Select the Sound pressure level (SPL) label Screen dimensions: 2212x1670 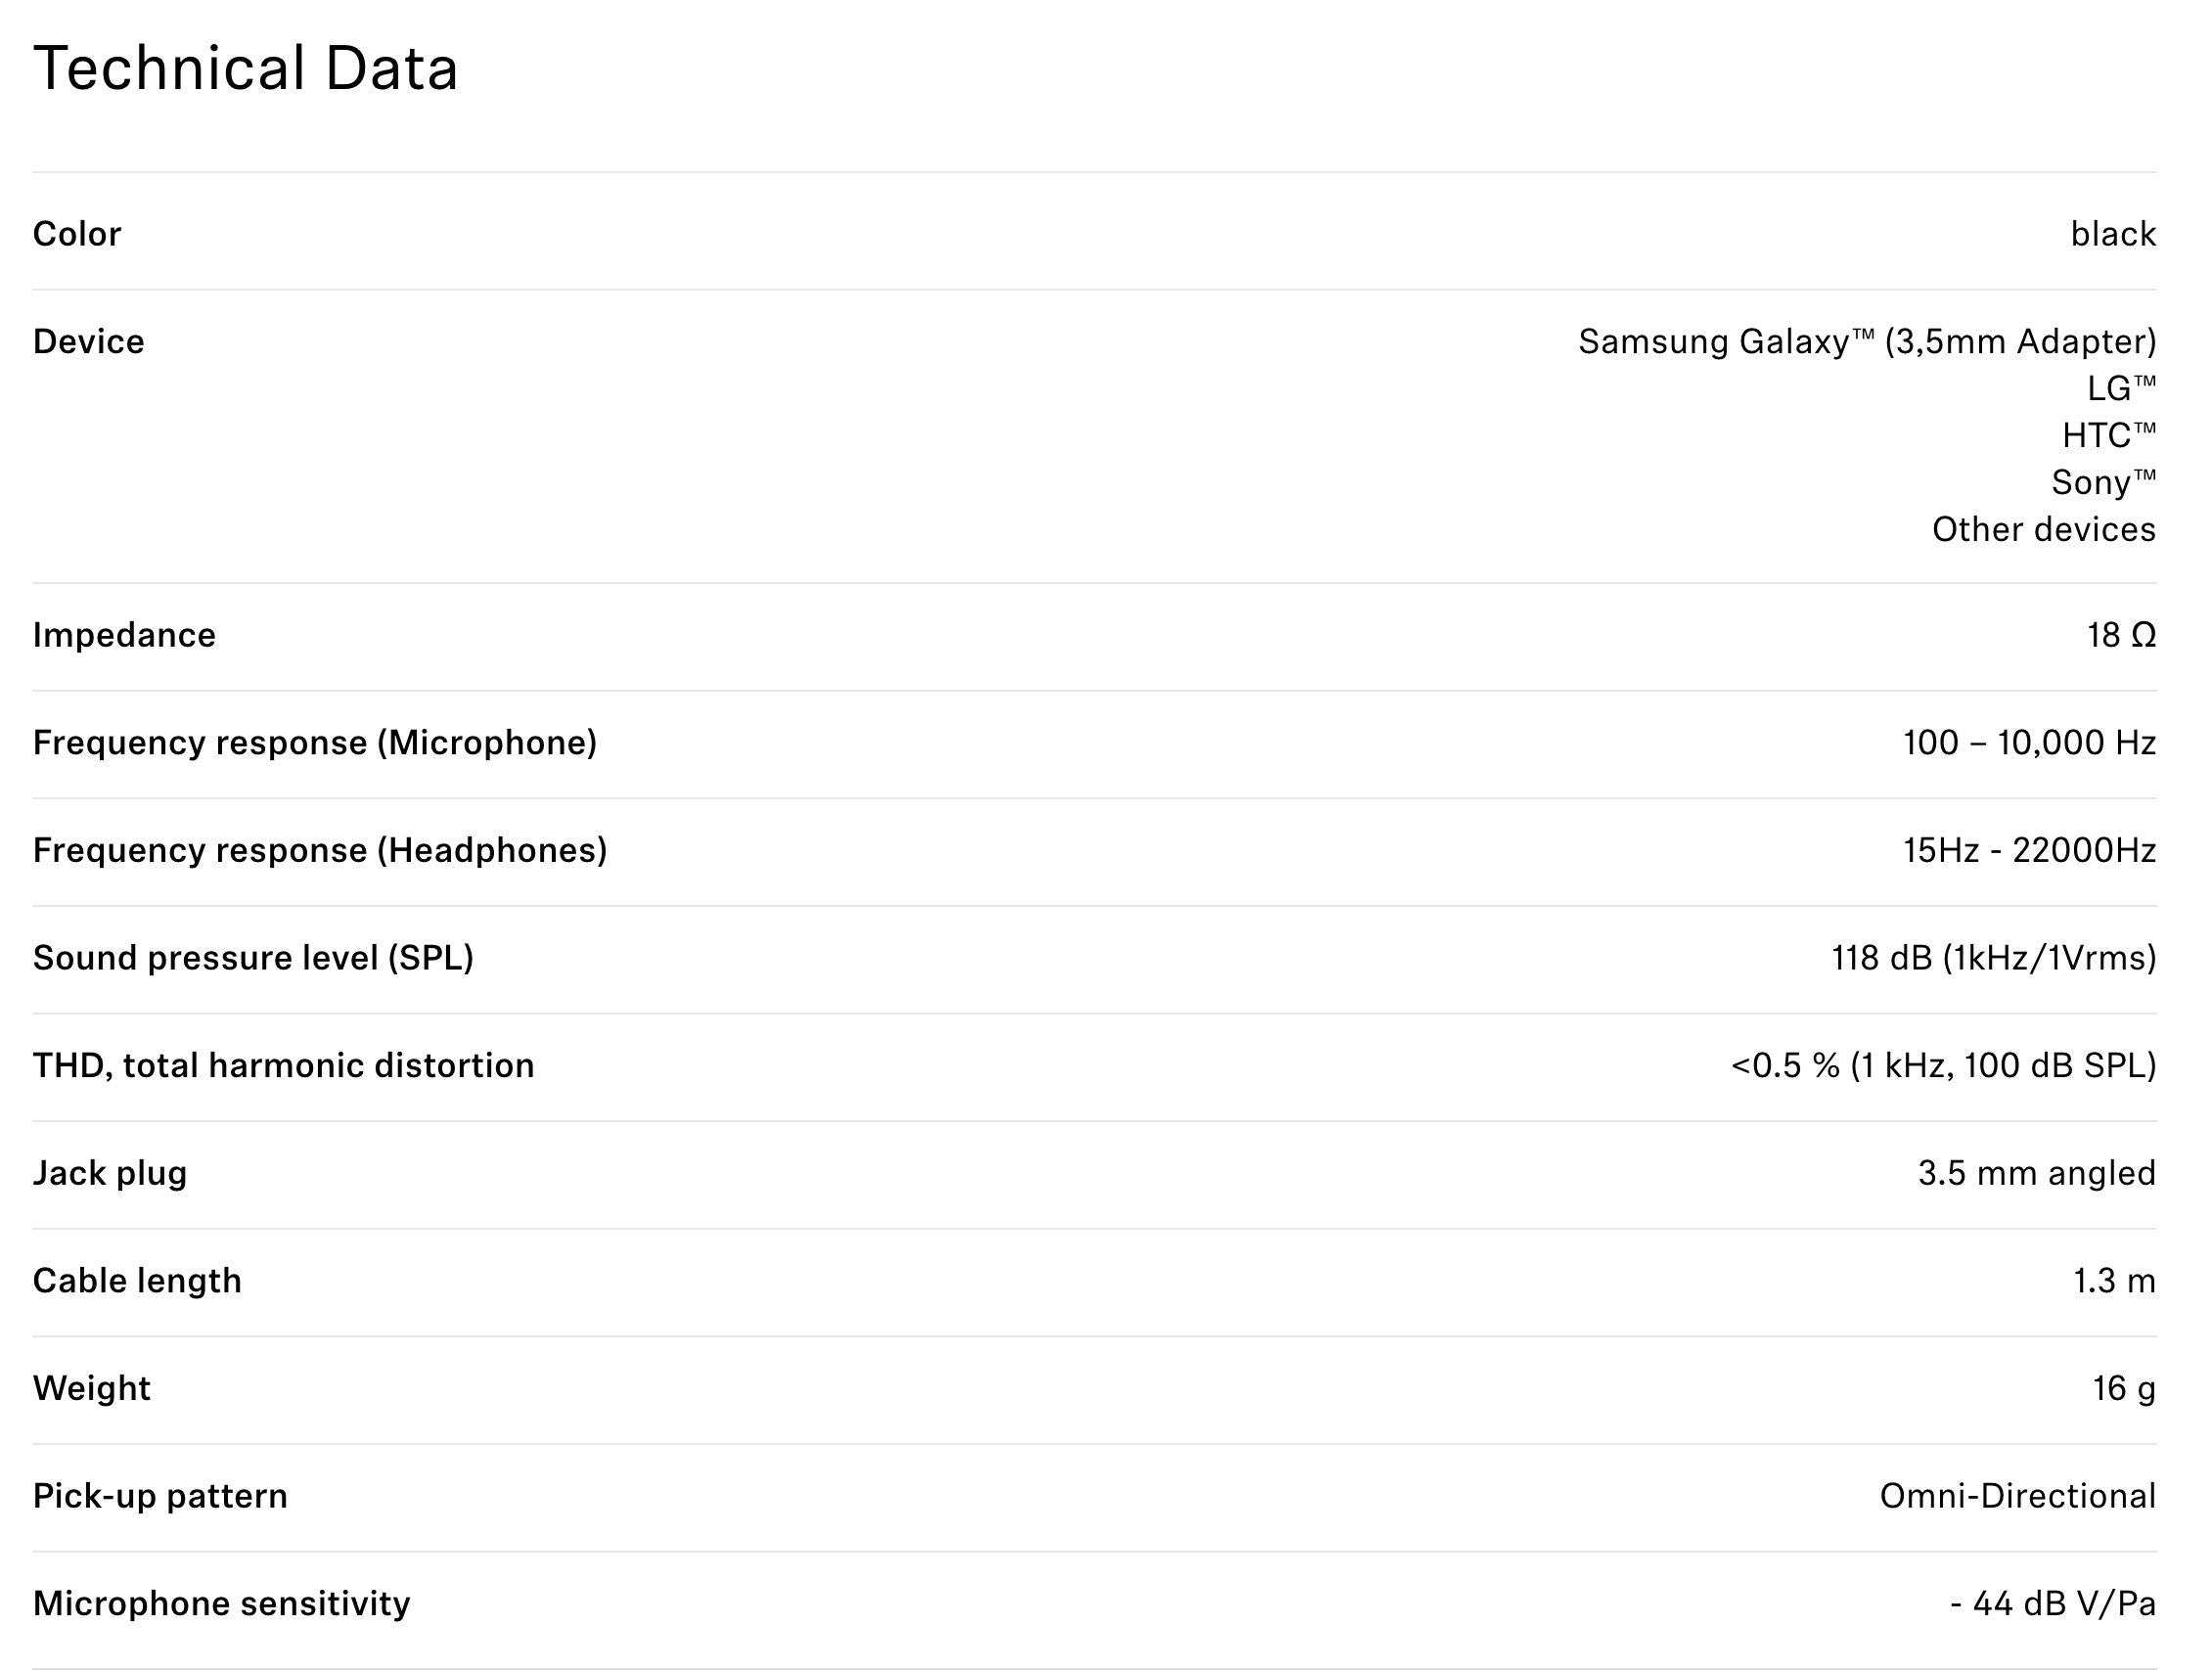point(253,958)
